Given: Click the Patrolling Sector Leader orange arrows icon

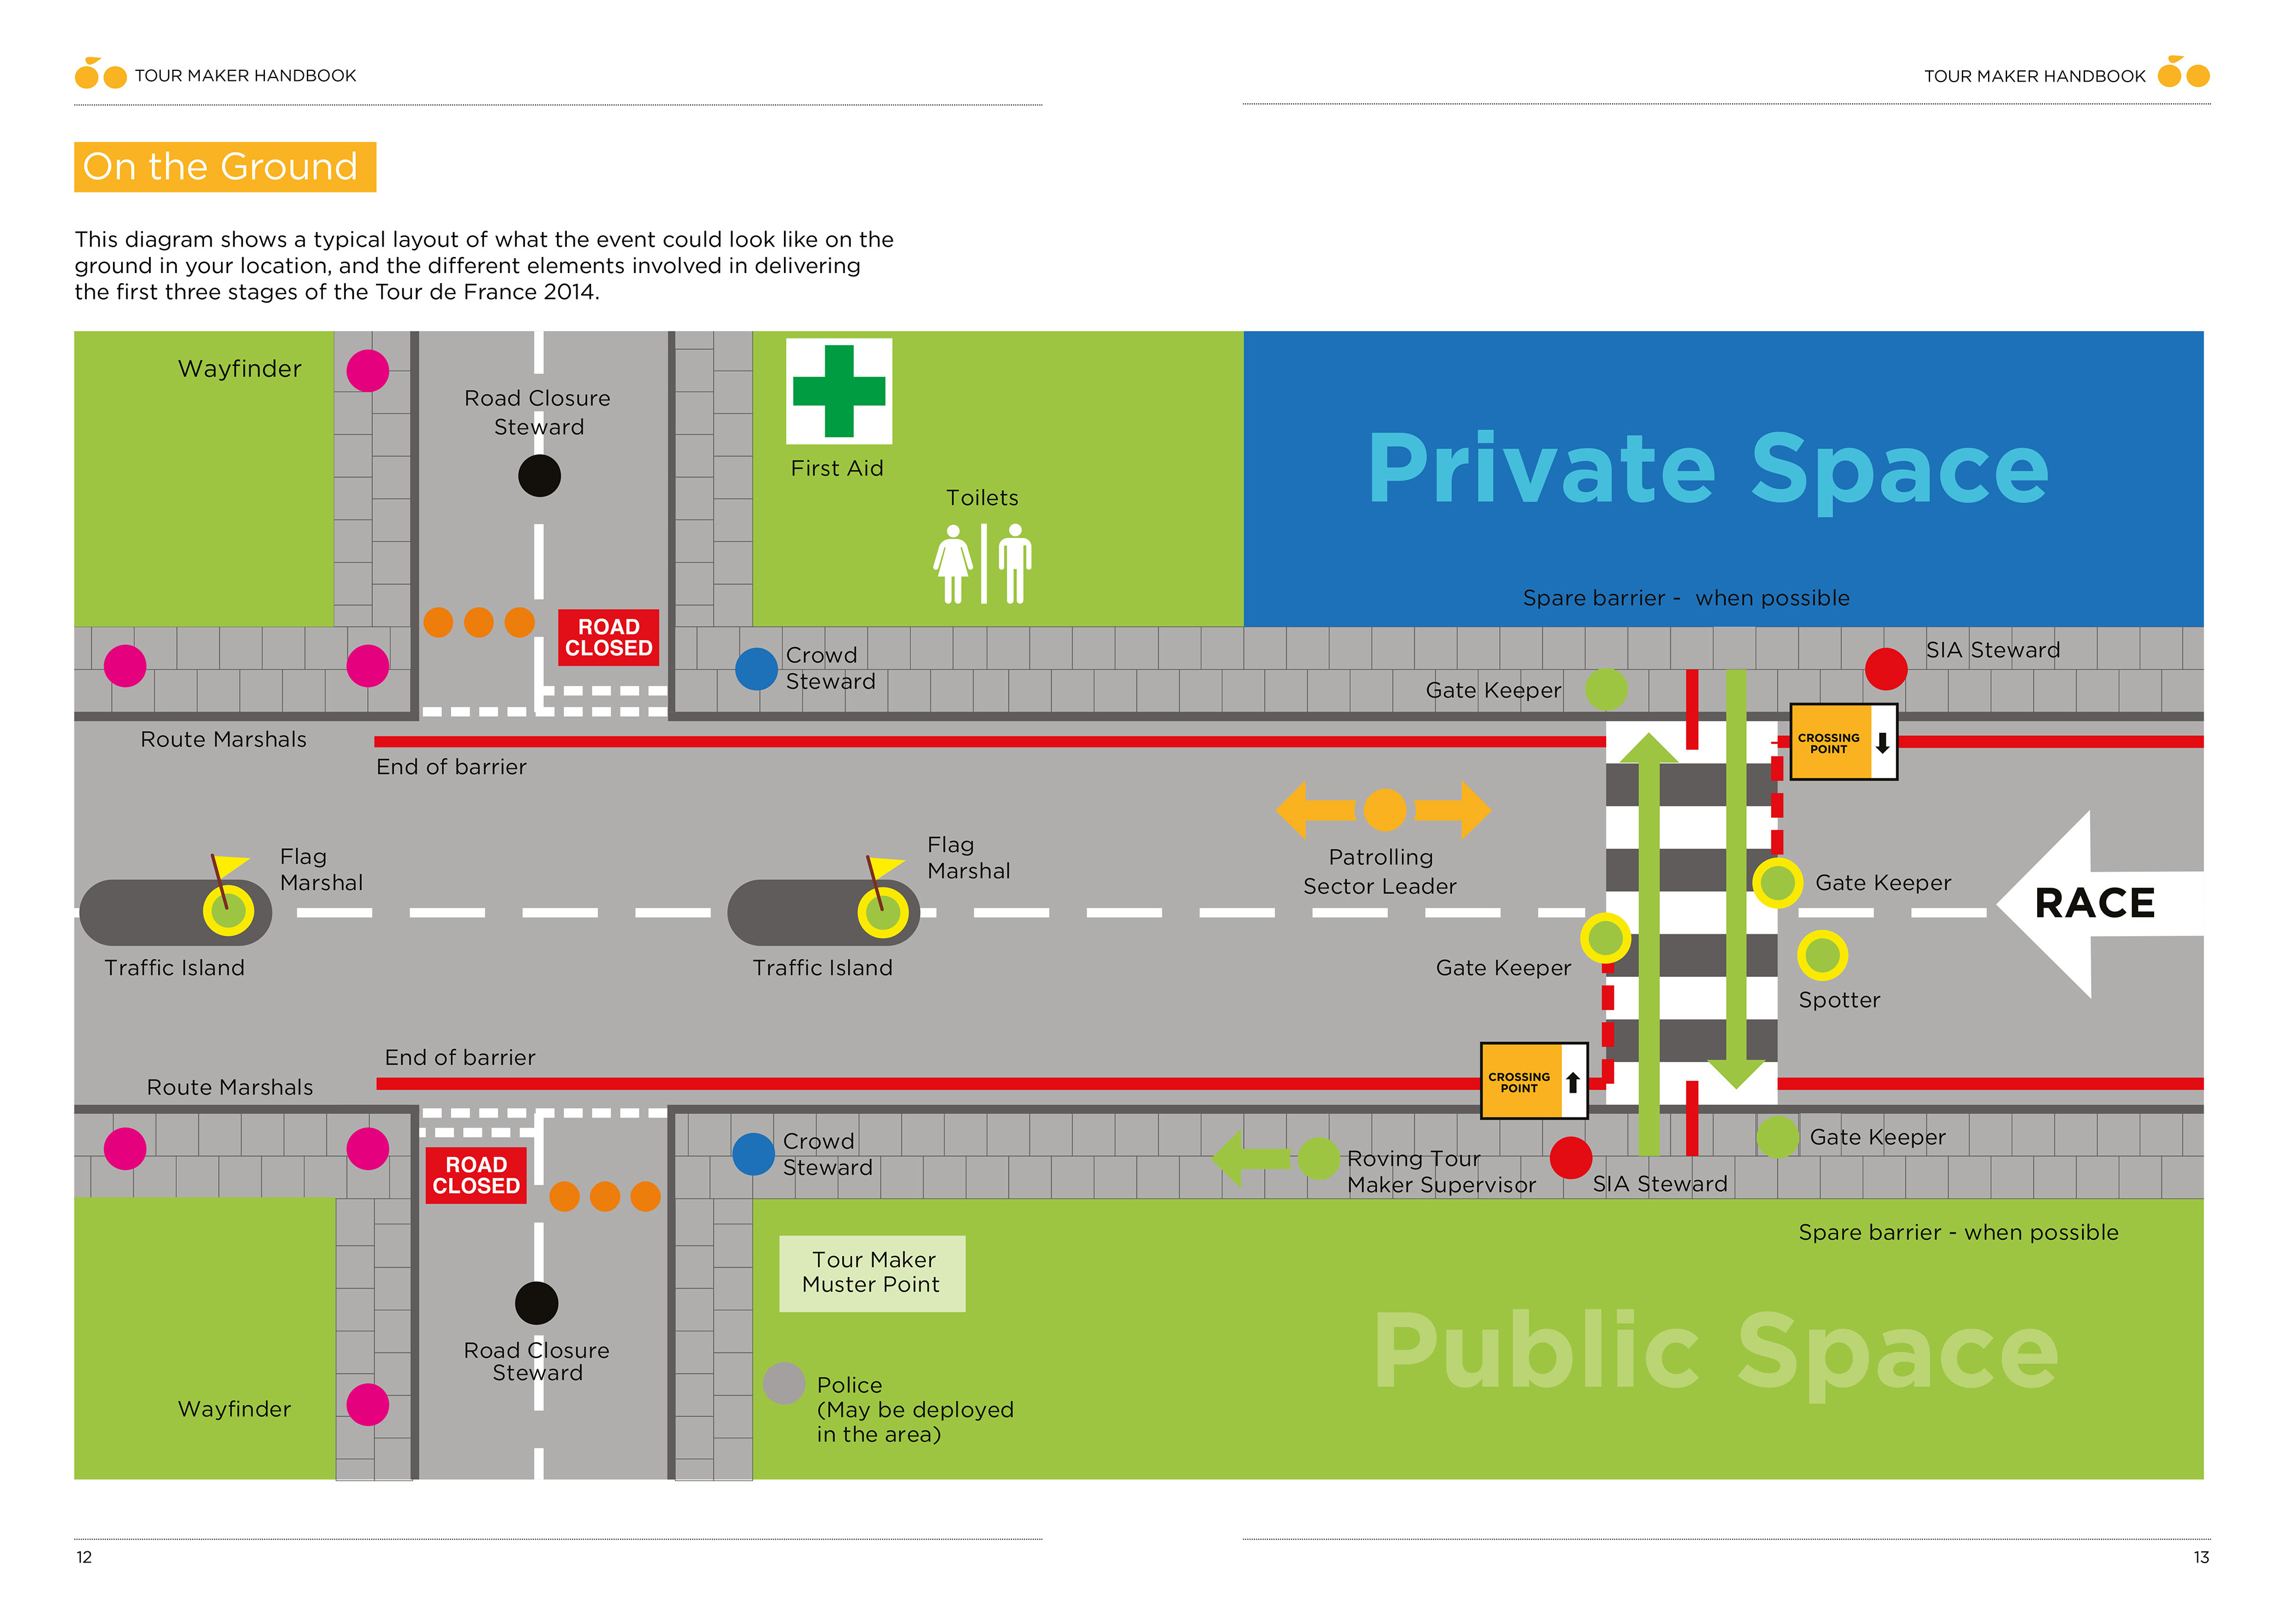Looking at the screenshot, I should [1384, 809].
